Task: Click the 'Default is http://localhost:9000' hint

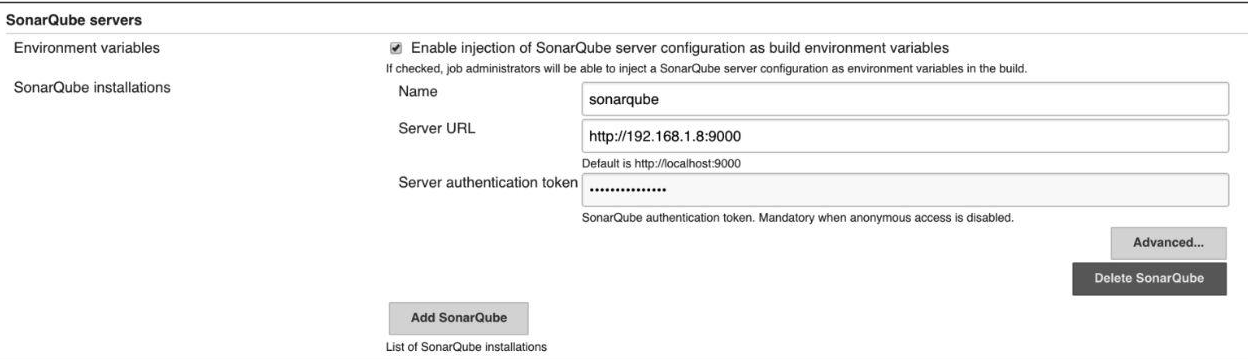Action: [661, 164]
